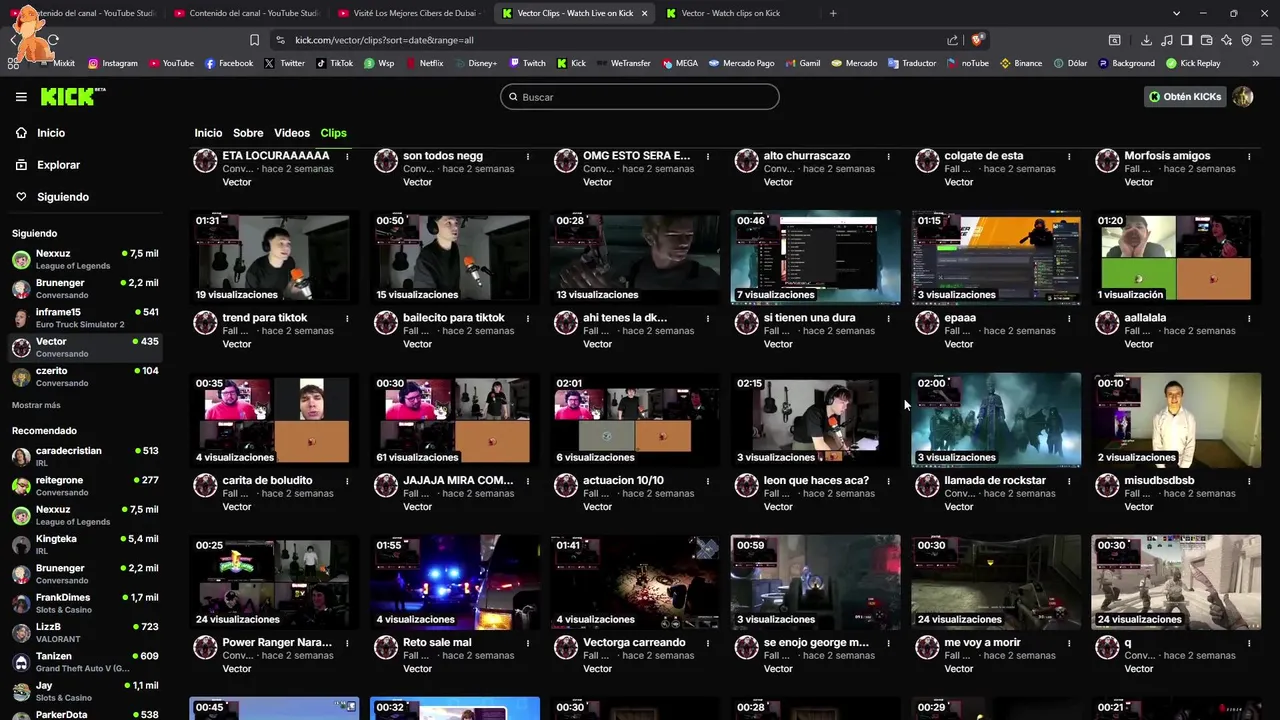Screen dimensions: 1280x720
Task: Open options menu for 'bailecito para tiktok' clip
Action: [x=527, y=318]
